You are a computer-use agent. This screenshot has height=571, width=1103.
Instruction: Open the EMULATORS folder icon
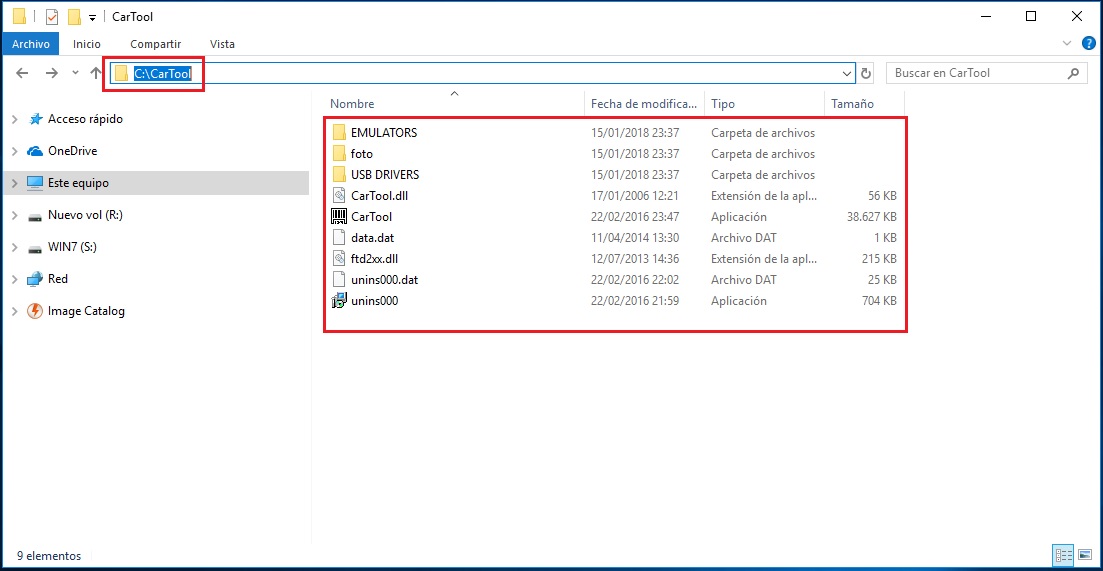[340, 132]
